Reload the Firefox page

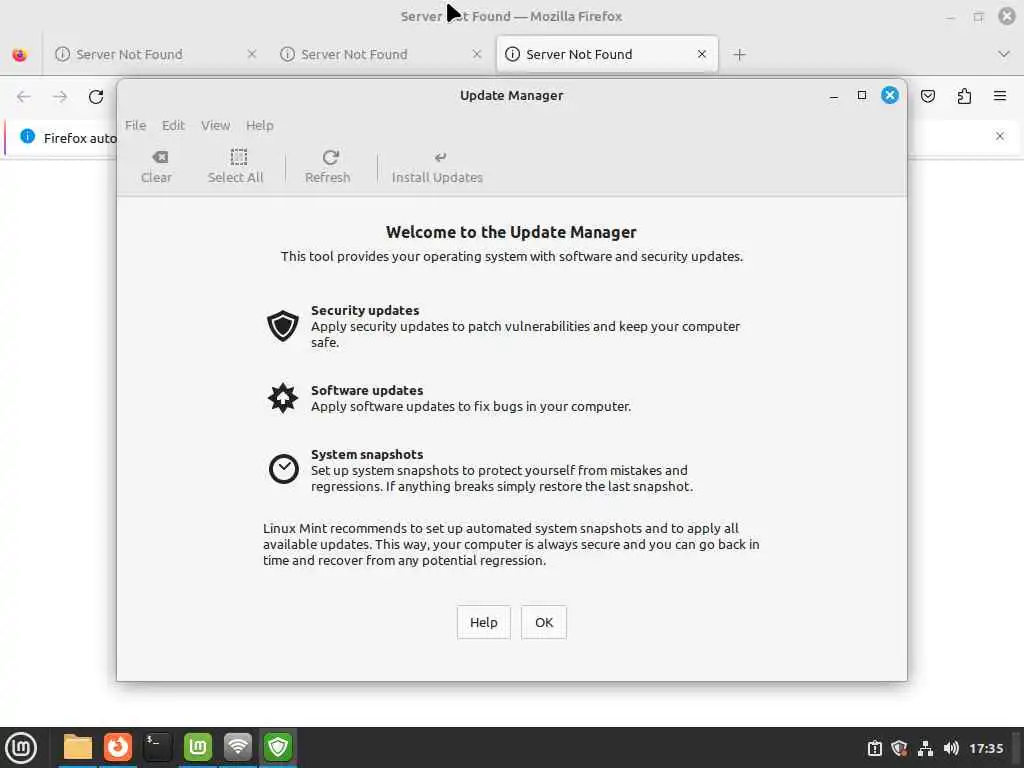click(96, 97)
